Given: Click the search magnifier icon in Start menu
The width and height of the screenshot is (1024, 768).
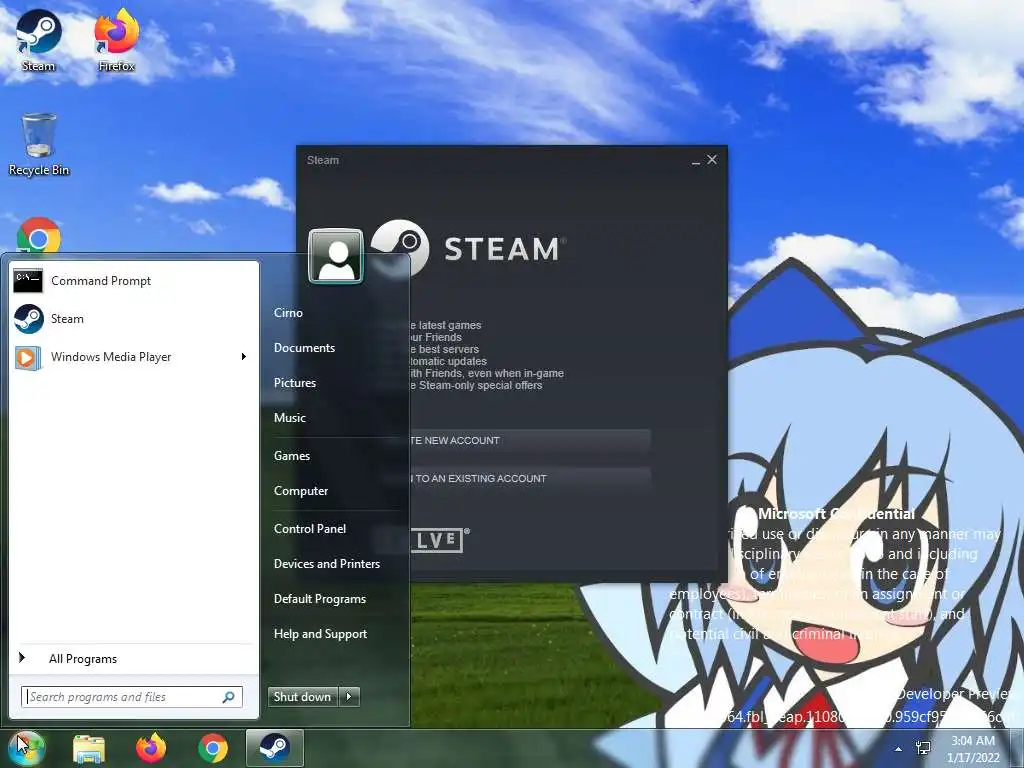Looking at the screenshot, I should point(229,697).
